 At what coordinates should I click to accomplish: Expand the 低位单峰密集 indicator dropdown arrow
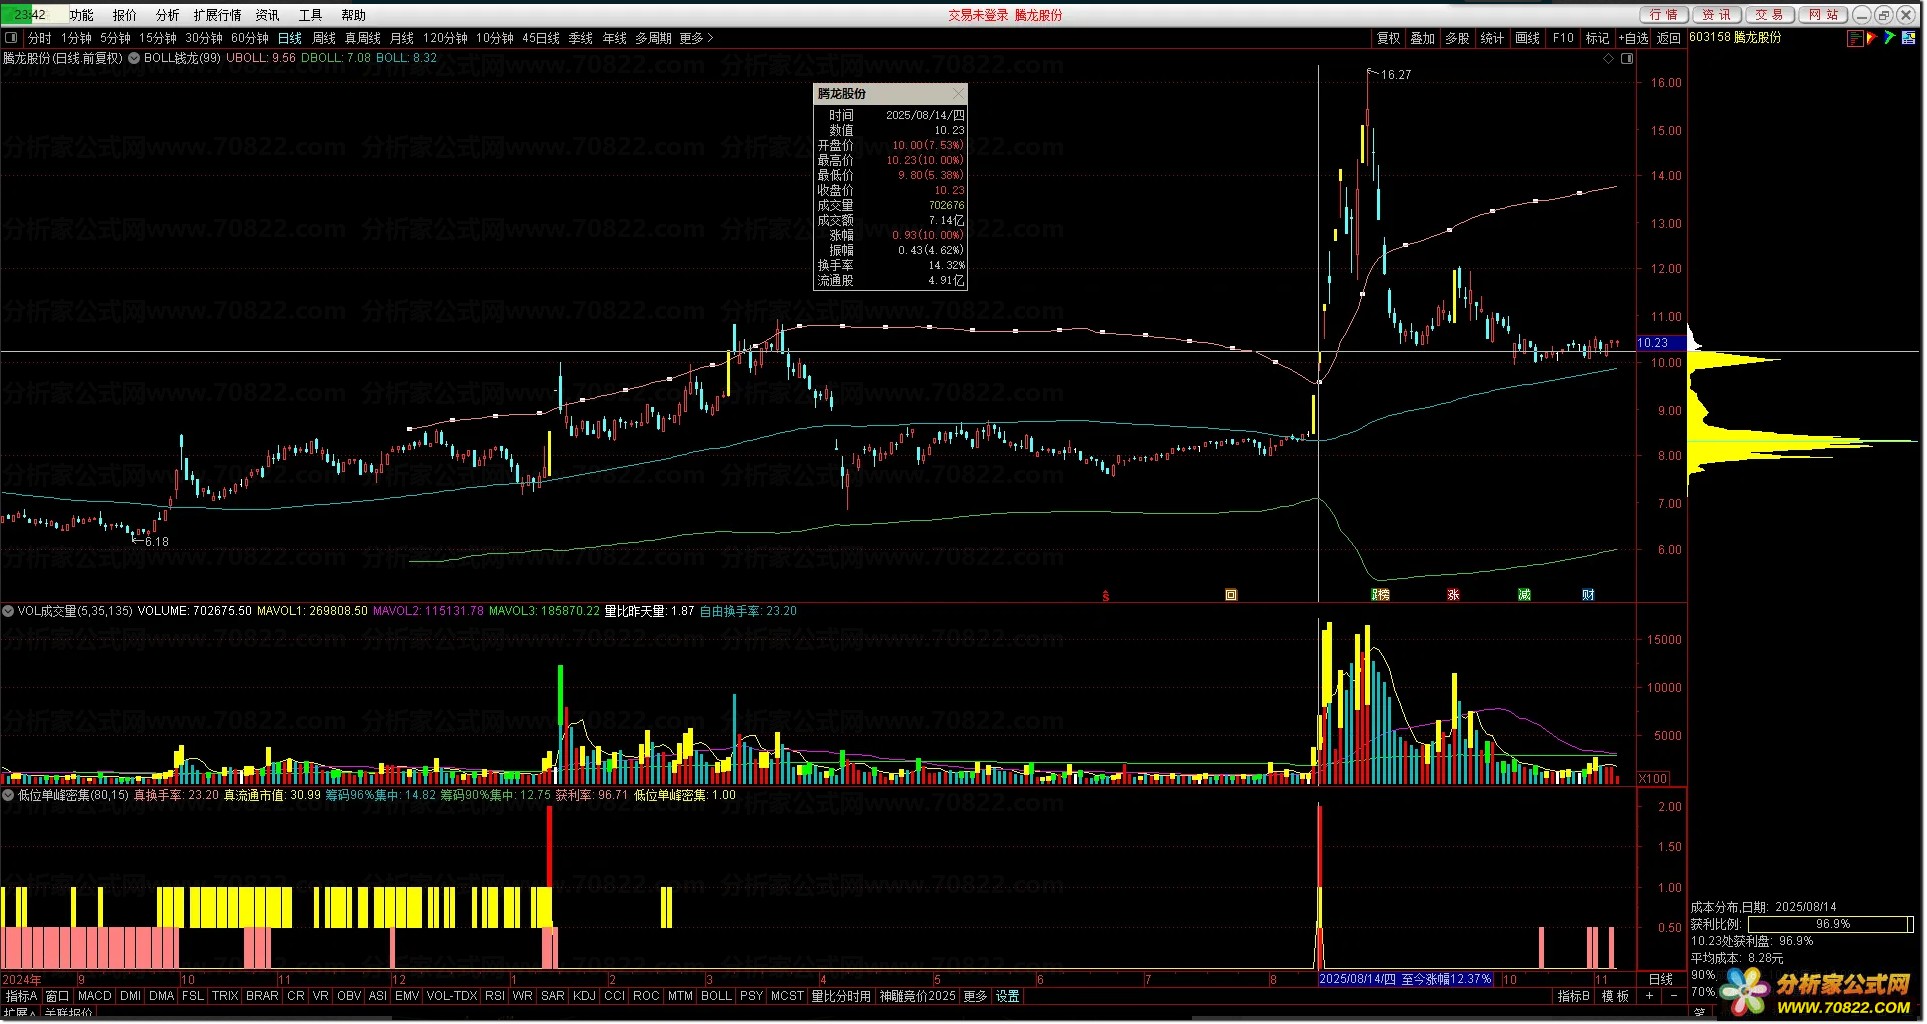click(8, 796)
